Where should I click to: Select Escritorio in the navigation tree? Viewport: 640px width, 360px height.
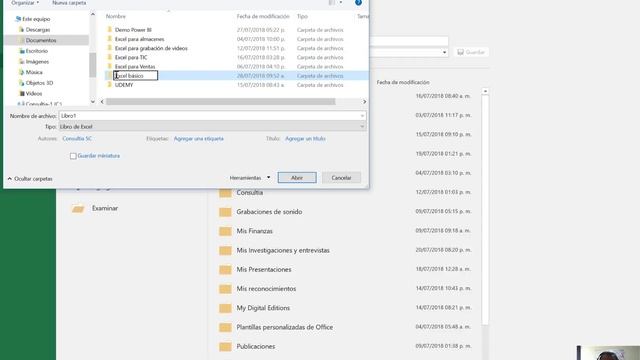[x=37, y=51]
